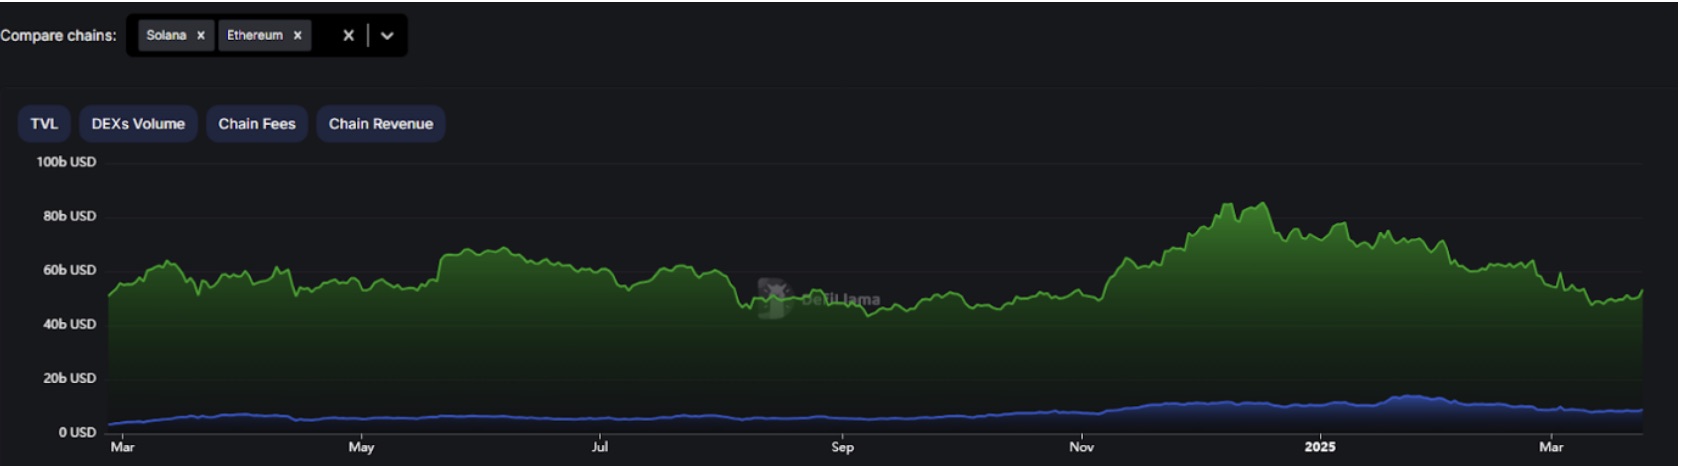Click the 100b USD axis label
The image size is (1682, 466).
66,162
